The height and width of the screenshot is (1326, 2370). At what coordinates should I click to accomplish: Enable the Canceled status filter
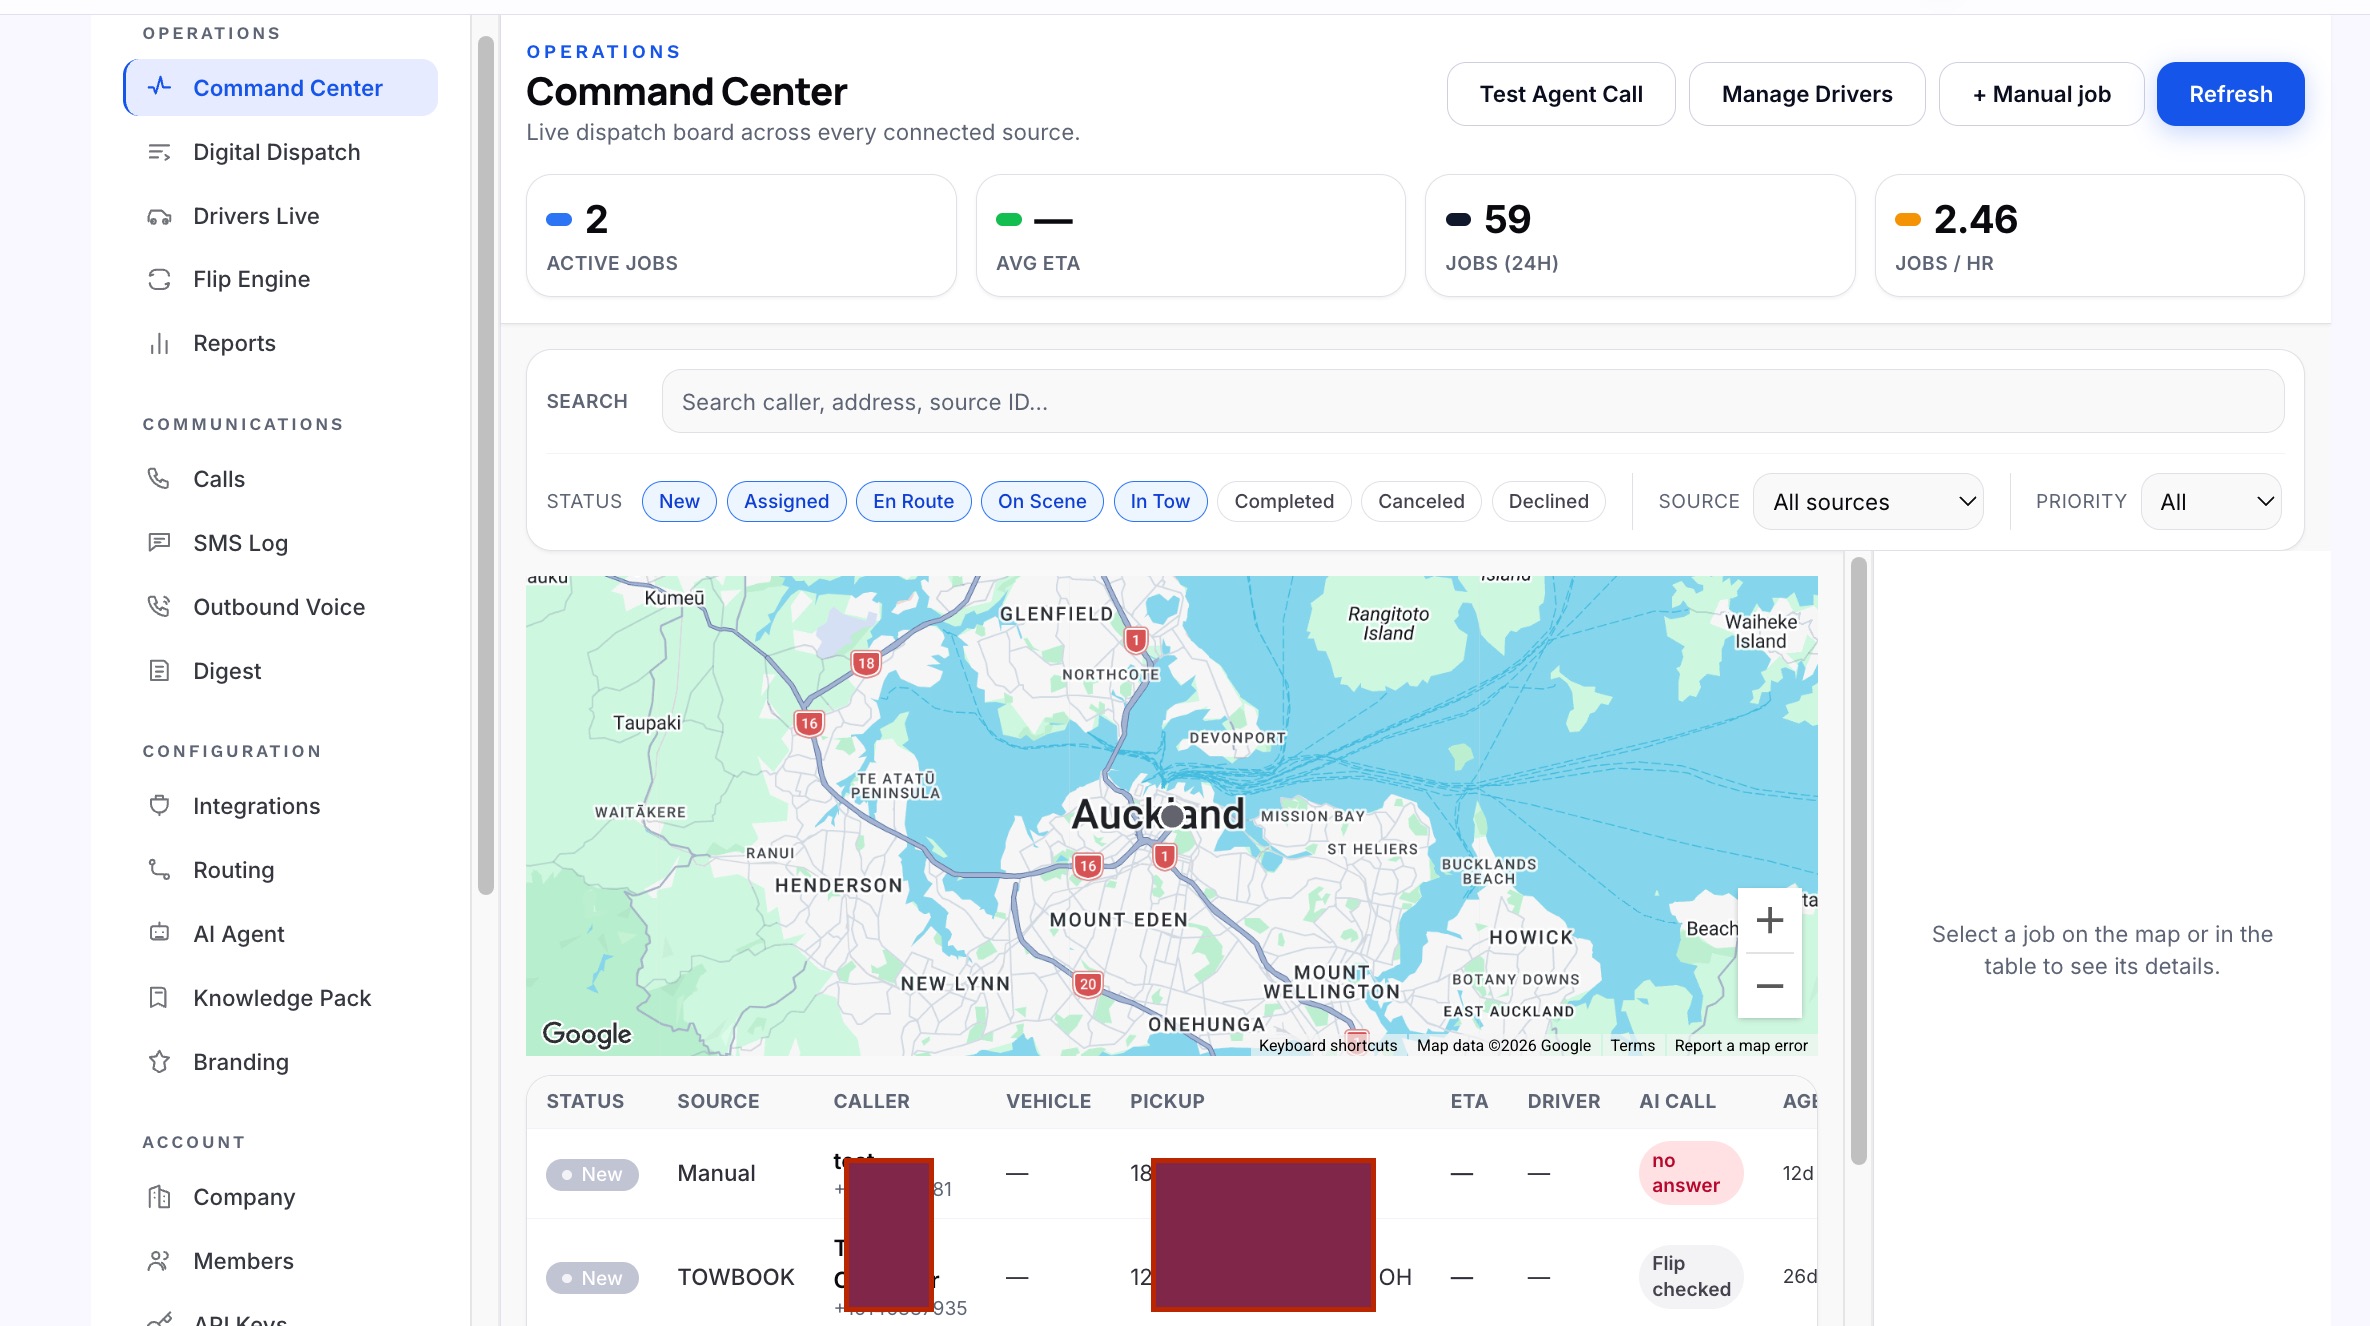(1421, 501)
